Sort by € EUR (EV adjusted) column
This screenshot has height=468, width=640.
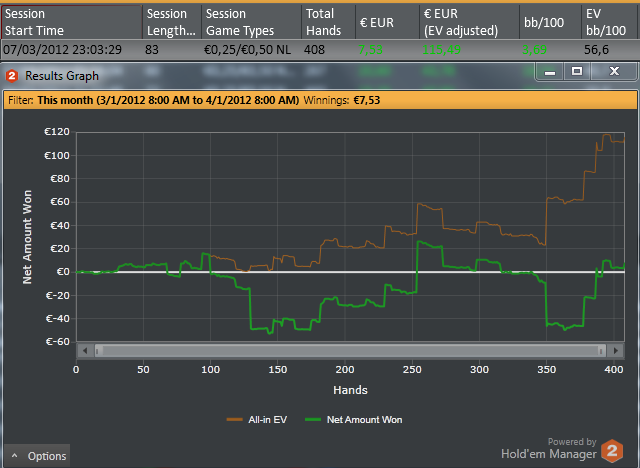pyautogui.click(x=469, y=22)
